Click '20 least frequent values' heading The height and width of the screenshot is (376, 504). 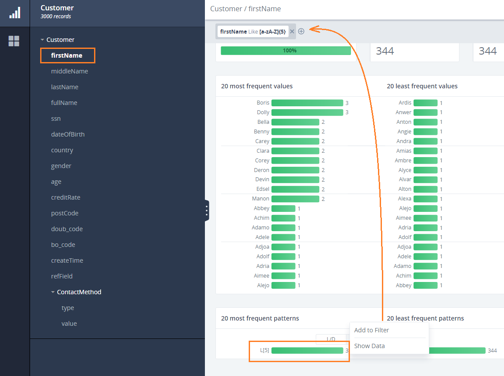pos(422,86)
